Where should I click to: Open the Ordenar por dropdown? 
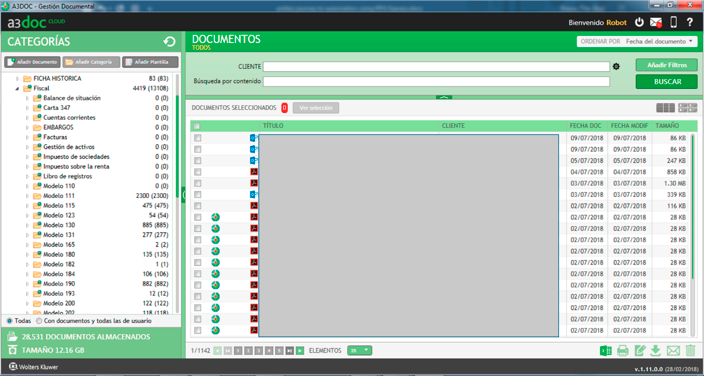click(x=637, y=41)
